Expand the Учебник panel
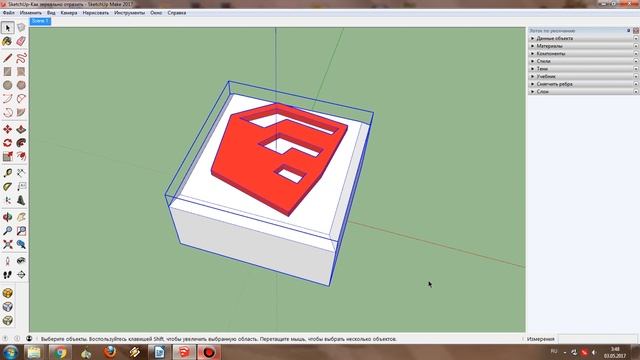This screenshot has width=640, height=360. coord(583,76)
